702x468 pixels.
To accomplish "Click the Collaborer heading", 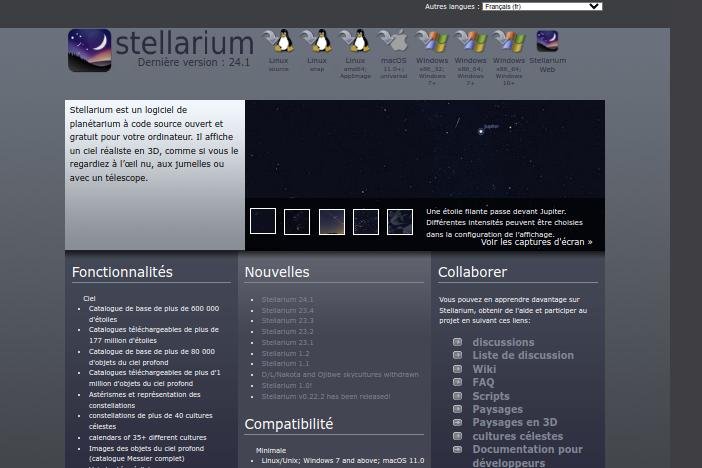I will click(472, 272).
